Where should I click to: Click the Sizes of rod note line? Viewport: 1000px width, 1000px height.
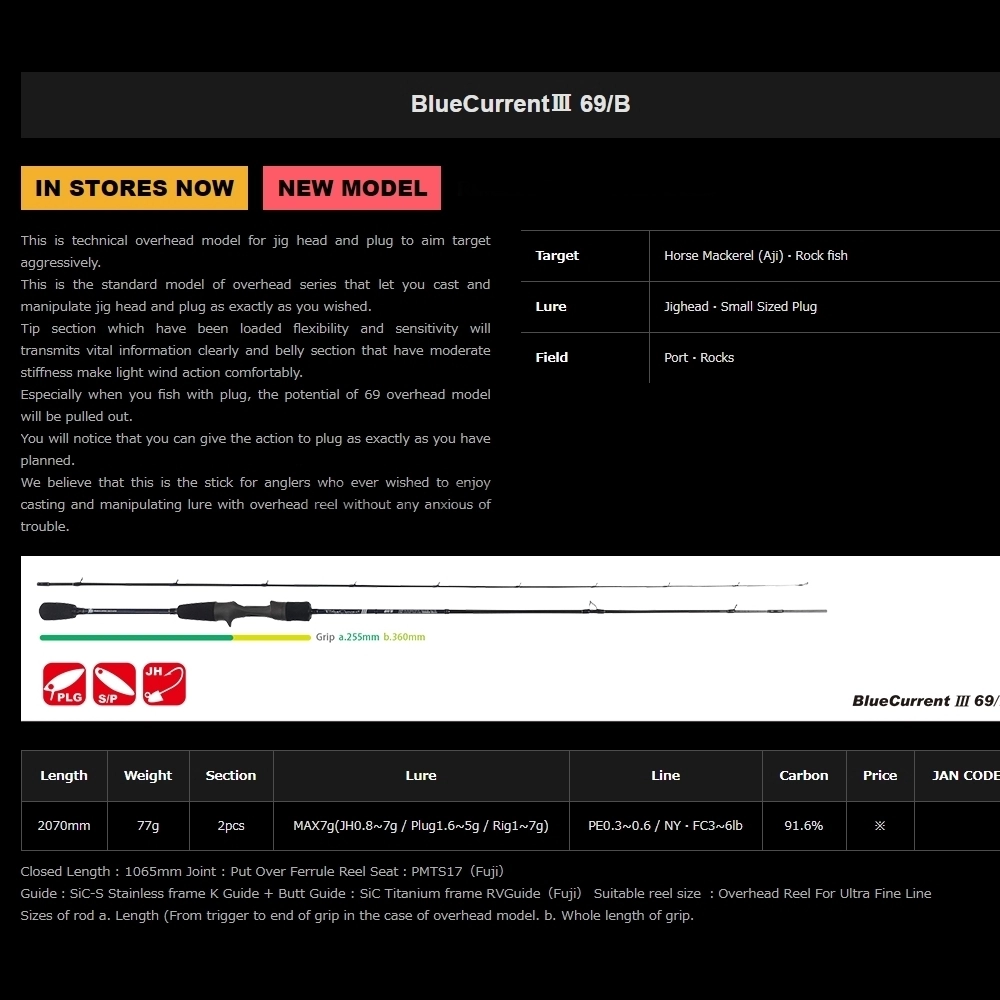click(x=357, y=916)
